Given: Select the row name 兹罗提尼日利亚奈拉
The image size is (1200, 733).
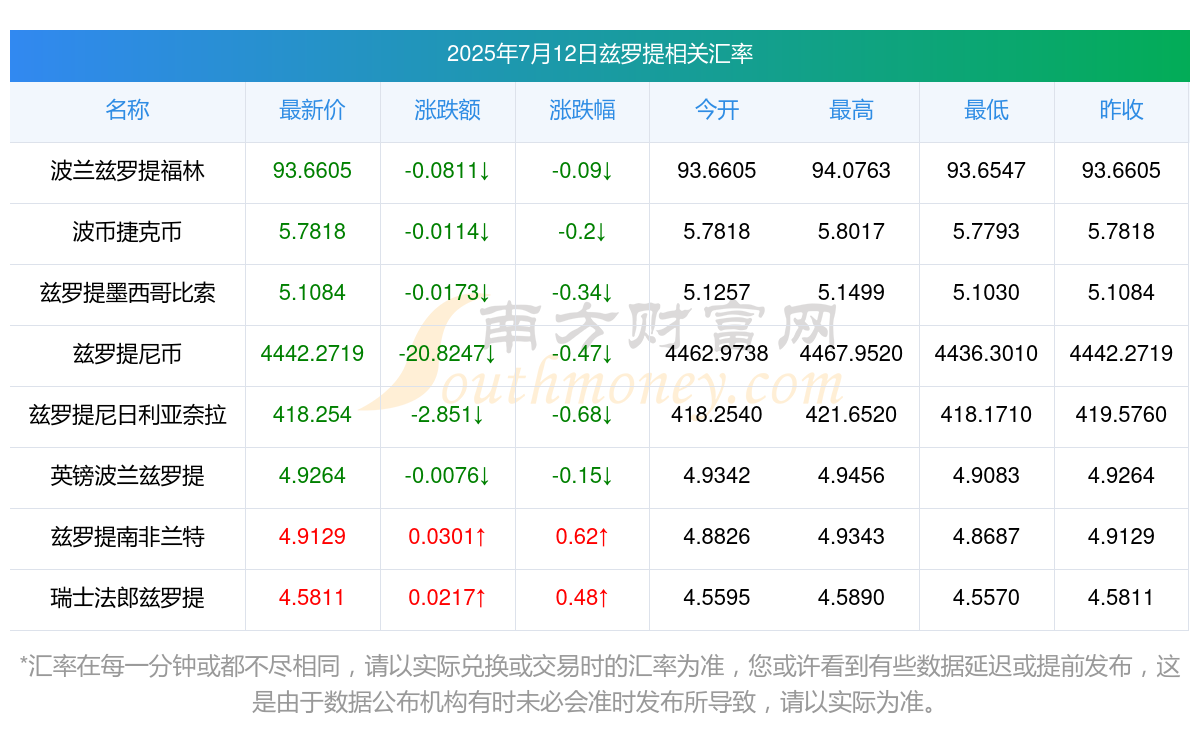Looking at the screenshot, I should [x=127, y=414].
